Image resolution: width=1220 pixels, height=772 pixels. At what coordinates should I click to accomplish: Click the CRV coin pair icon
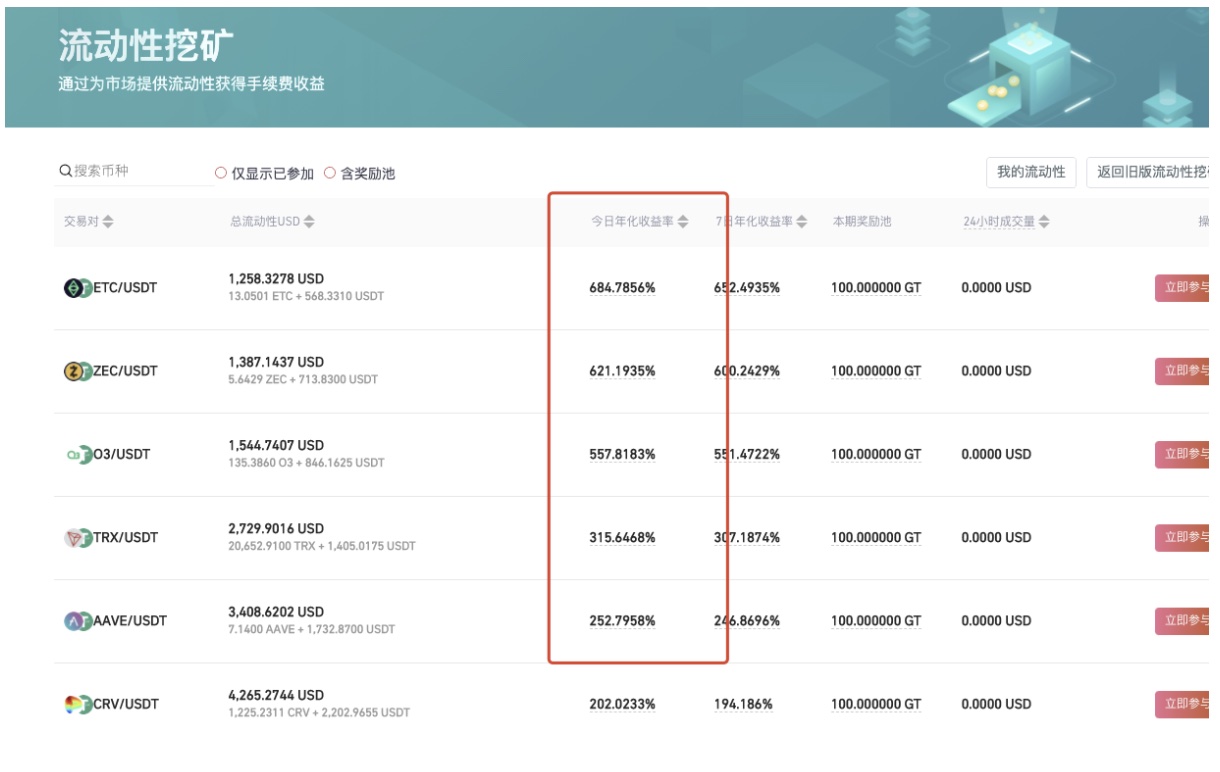[77, 704]
